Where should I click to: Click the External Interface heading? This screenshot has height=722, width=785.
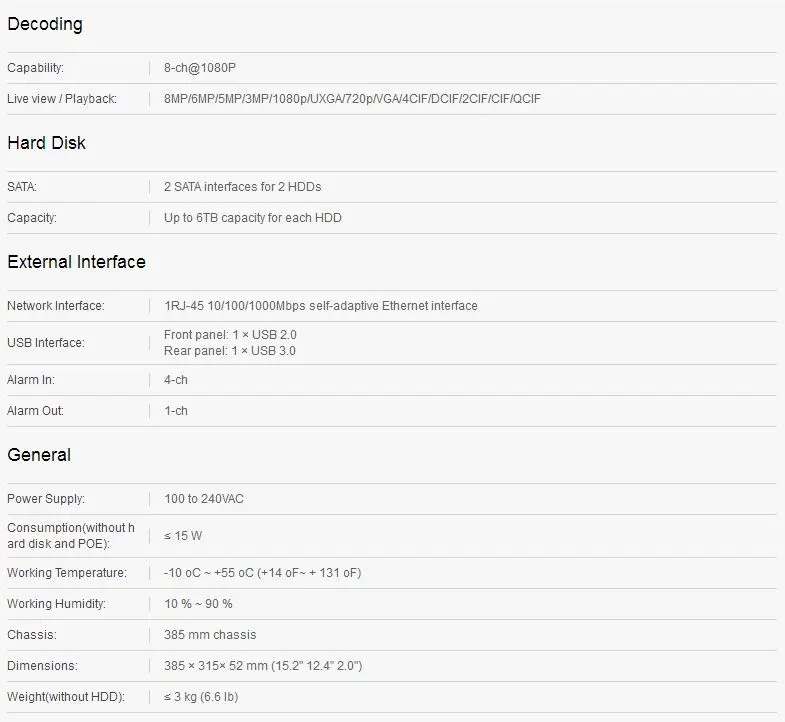click(x=77, y=262)
